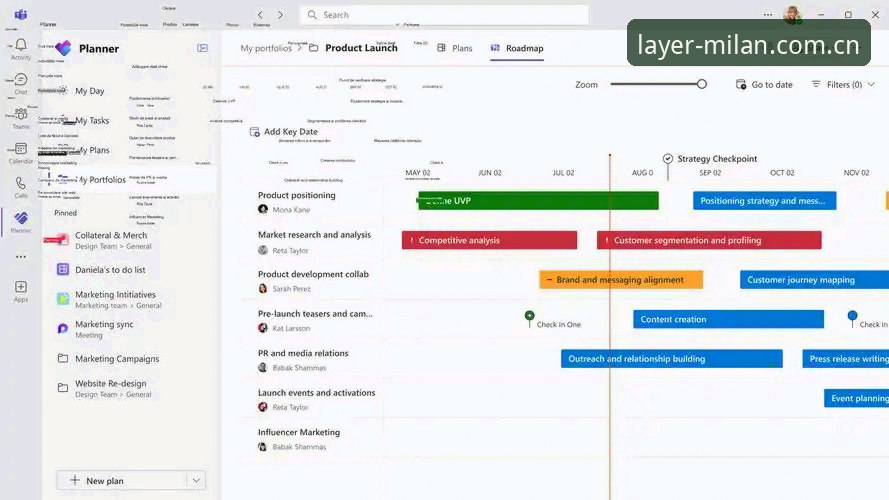Viewport: 889px width, 500px height.
Task: Open Positioning strategy and messaging bar
Action: click(x=764, y=201)
